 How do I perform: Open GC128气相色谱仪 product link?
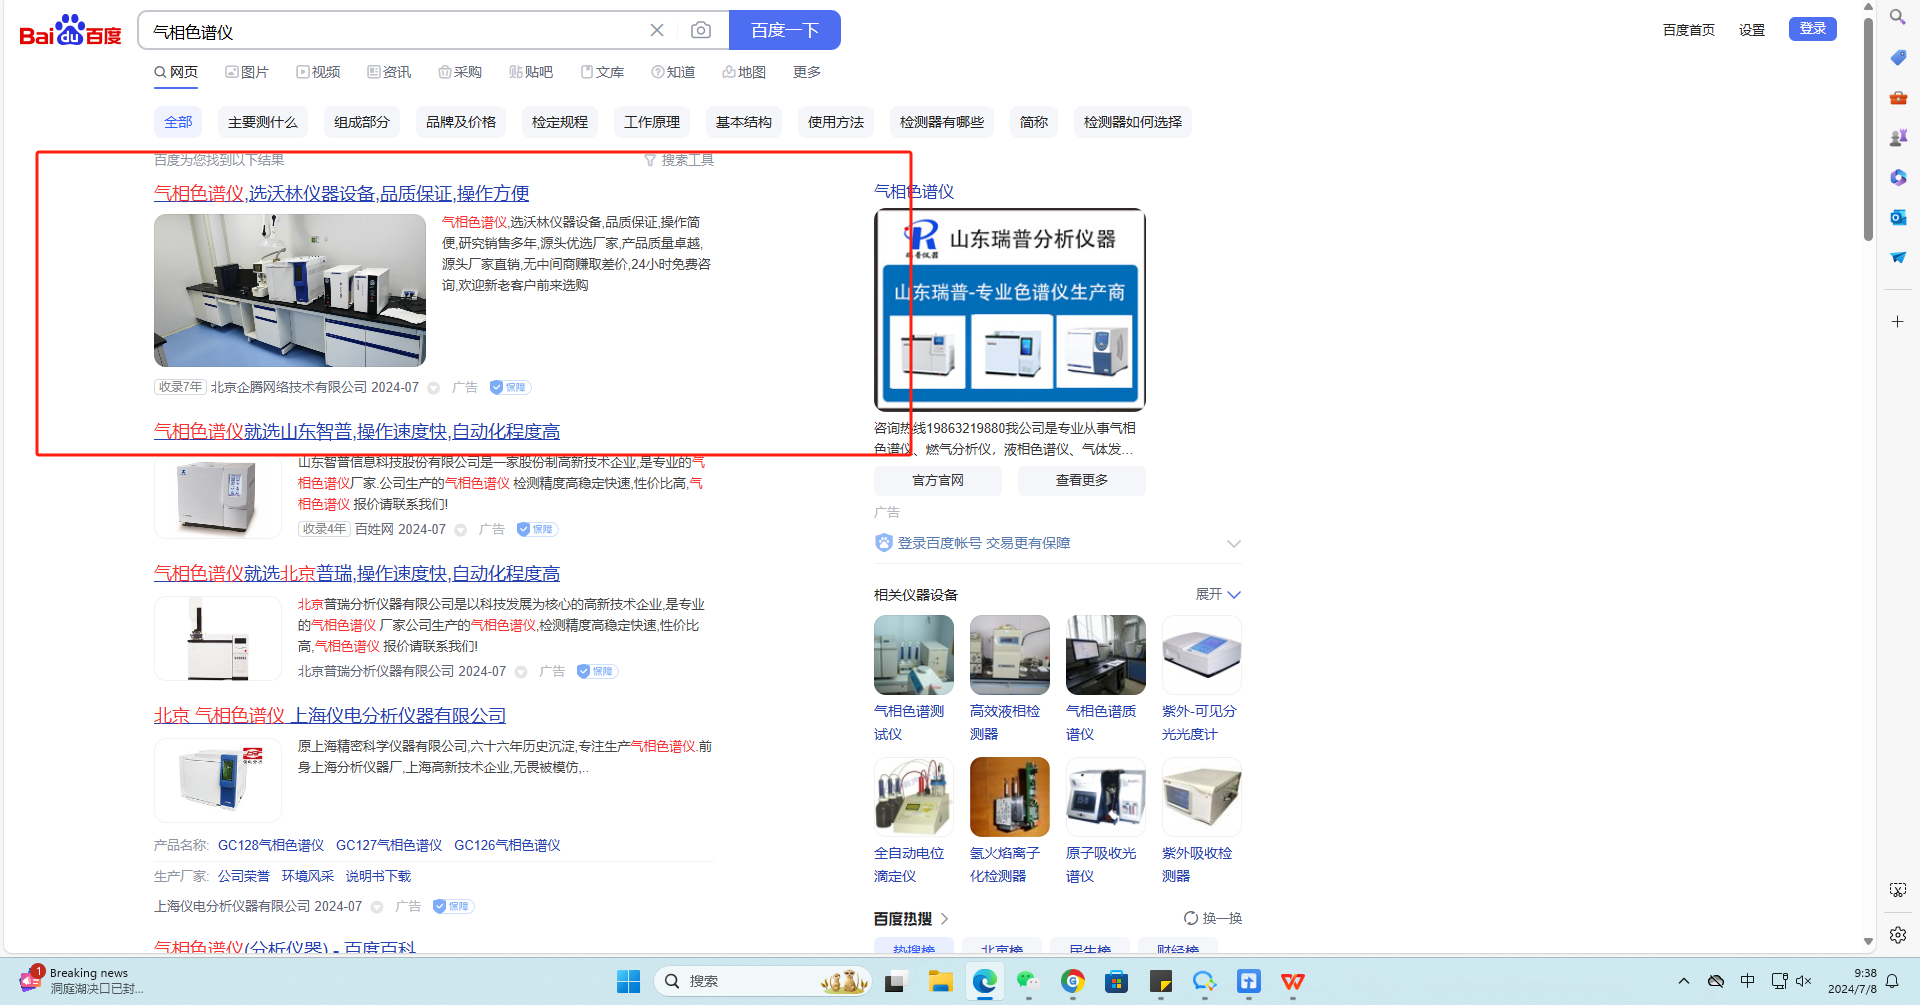(271, 845)
